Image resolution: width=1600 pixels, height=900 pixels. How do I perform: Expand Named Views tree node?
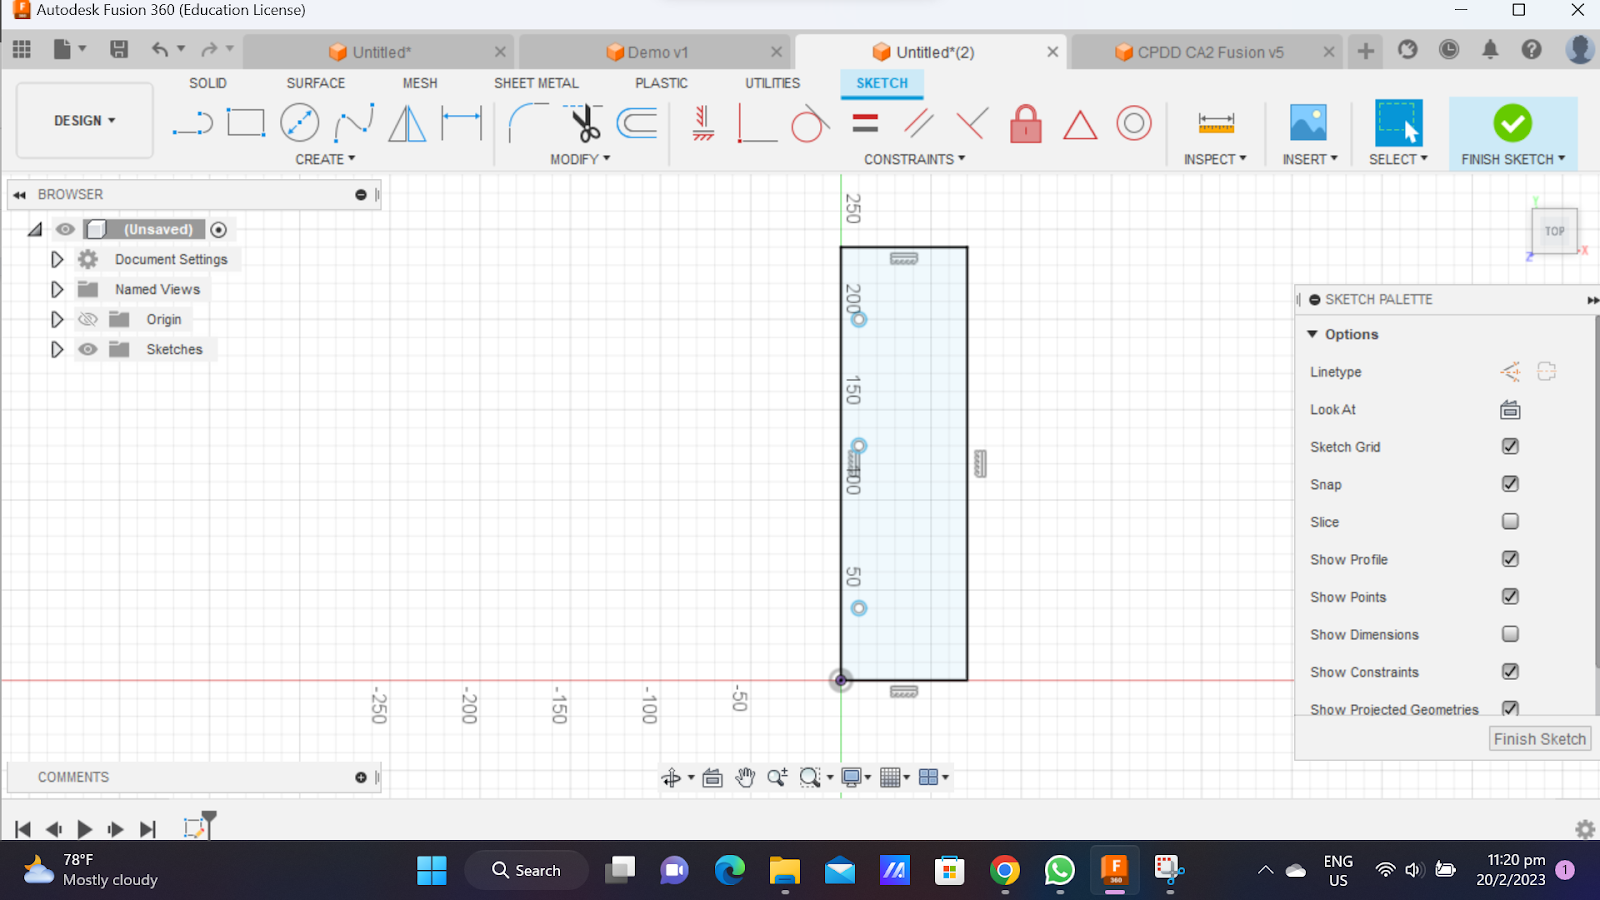point(57,289)
